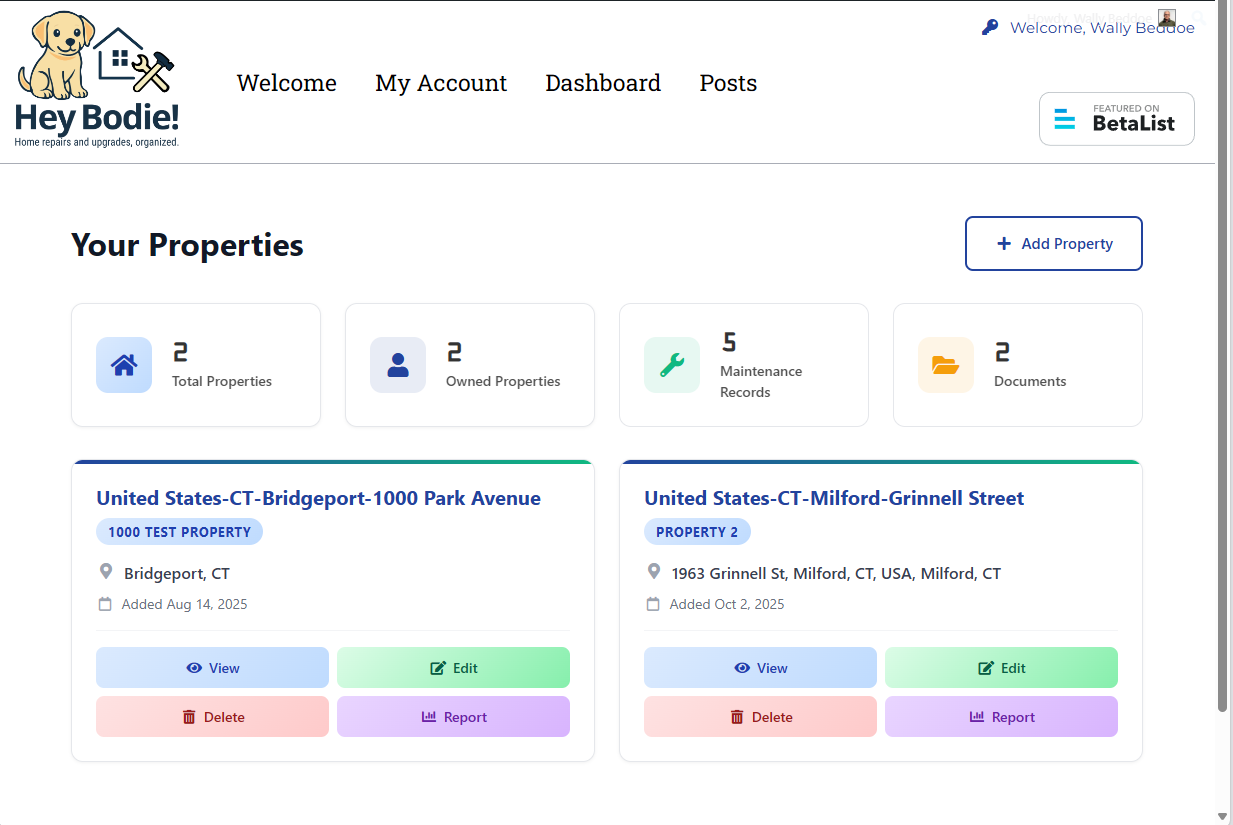Click the key icon beside Welcome text
This screenshot has height=825, width=1233.
[990, 28]
